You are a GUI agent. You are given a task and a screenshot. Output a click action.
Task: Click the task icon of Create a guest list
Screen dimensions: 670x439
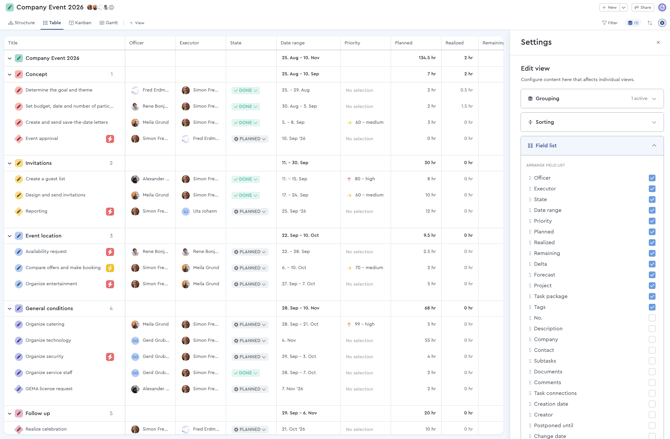(19, 179)
